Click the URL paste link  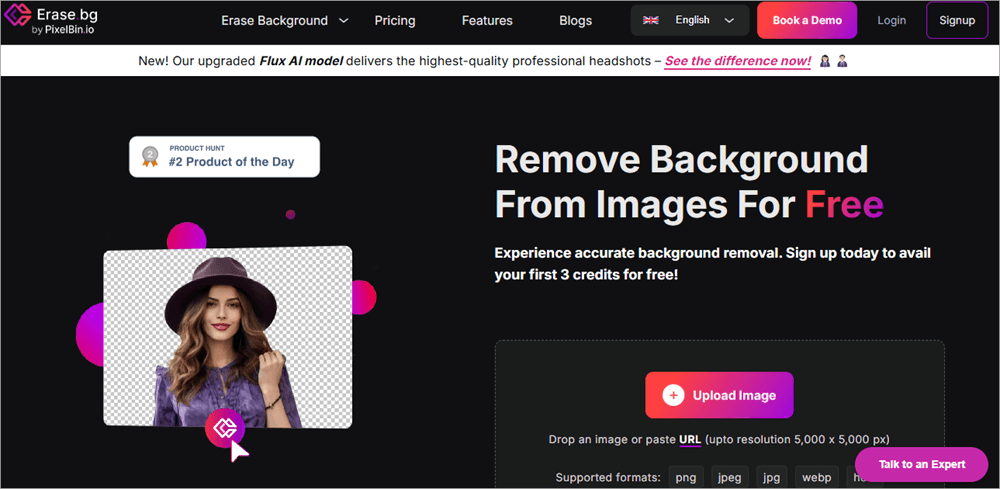coord(690,439)
